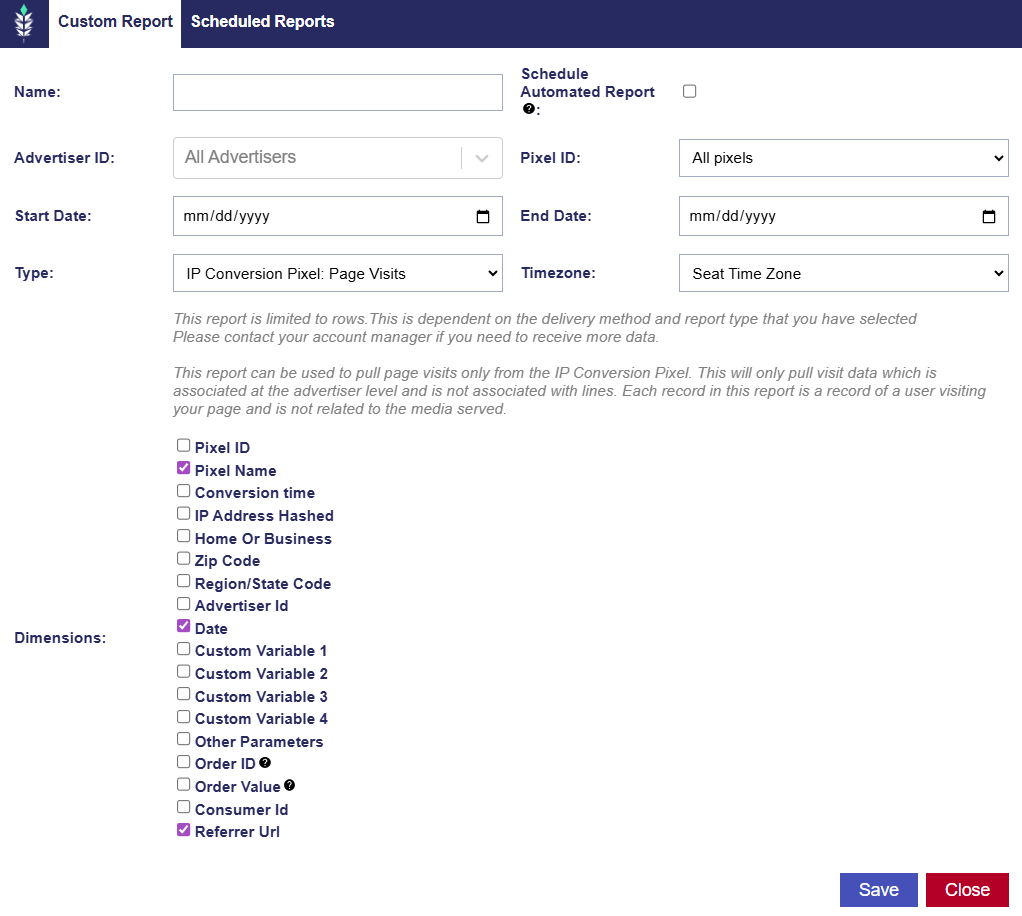Expand the All Advertisers dropdown chevron
Image resolution: width=1022 pixels, height=916 pixels.
482,158
